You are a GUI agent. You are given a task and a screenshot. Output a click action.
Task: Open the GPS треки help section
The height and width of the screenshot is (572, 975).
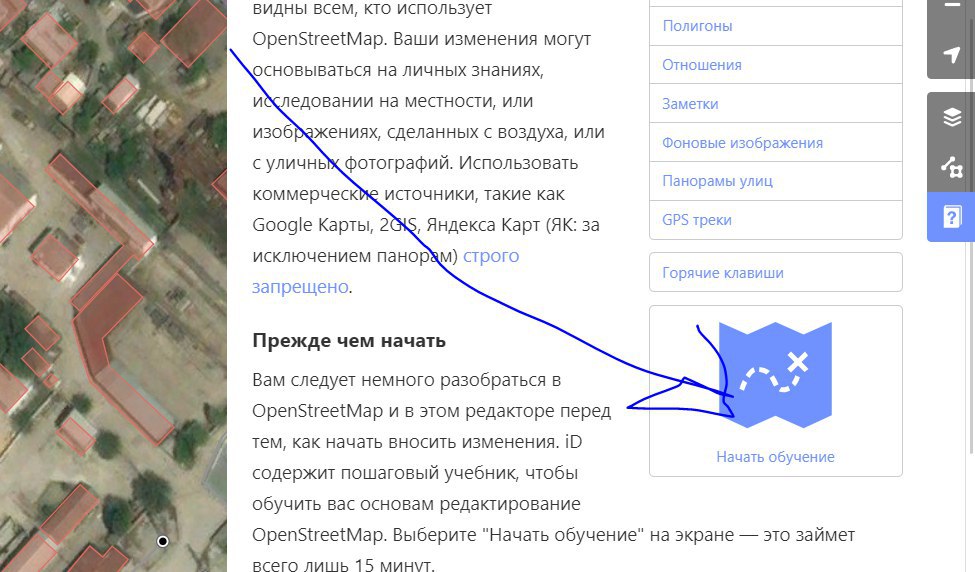775,220
